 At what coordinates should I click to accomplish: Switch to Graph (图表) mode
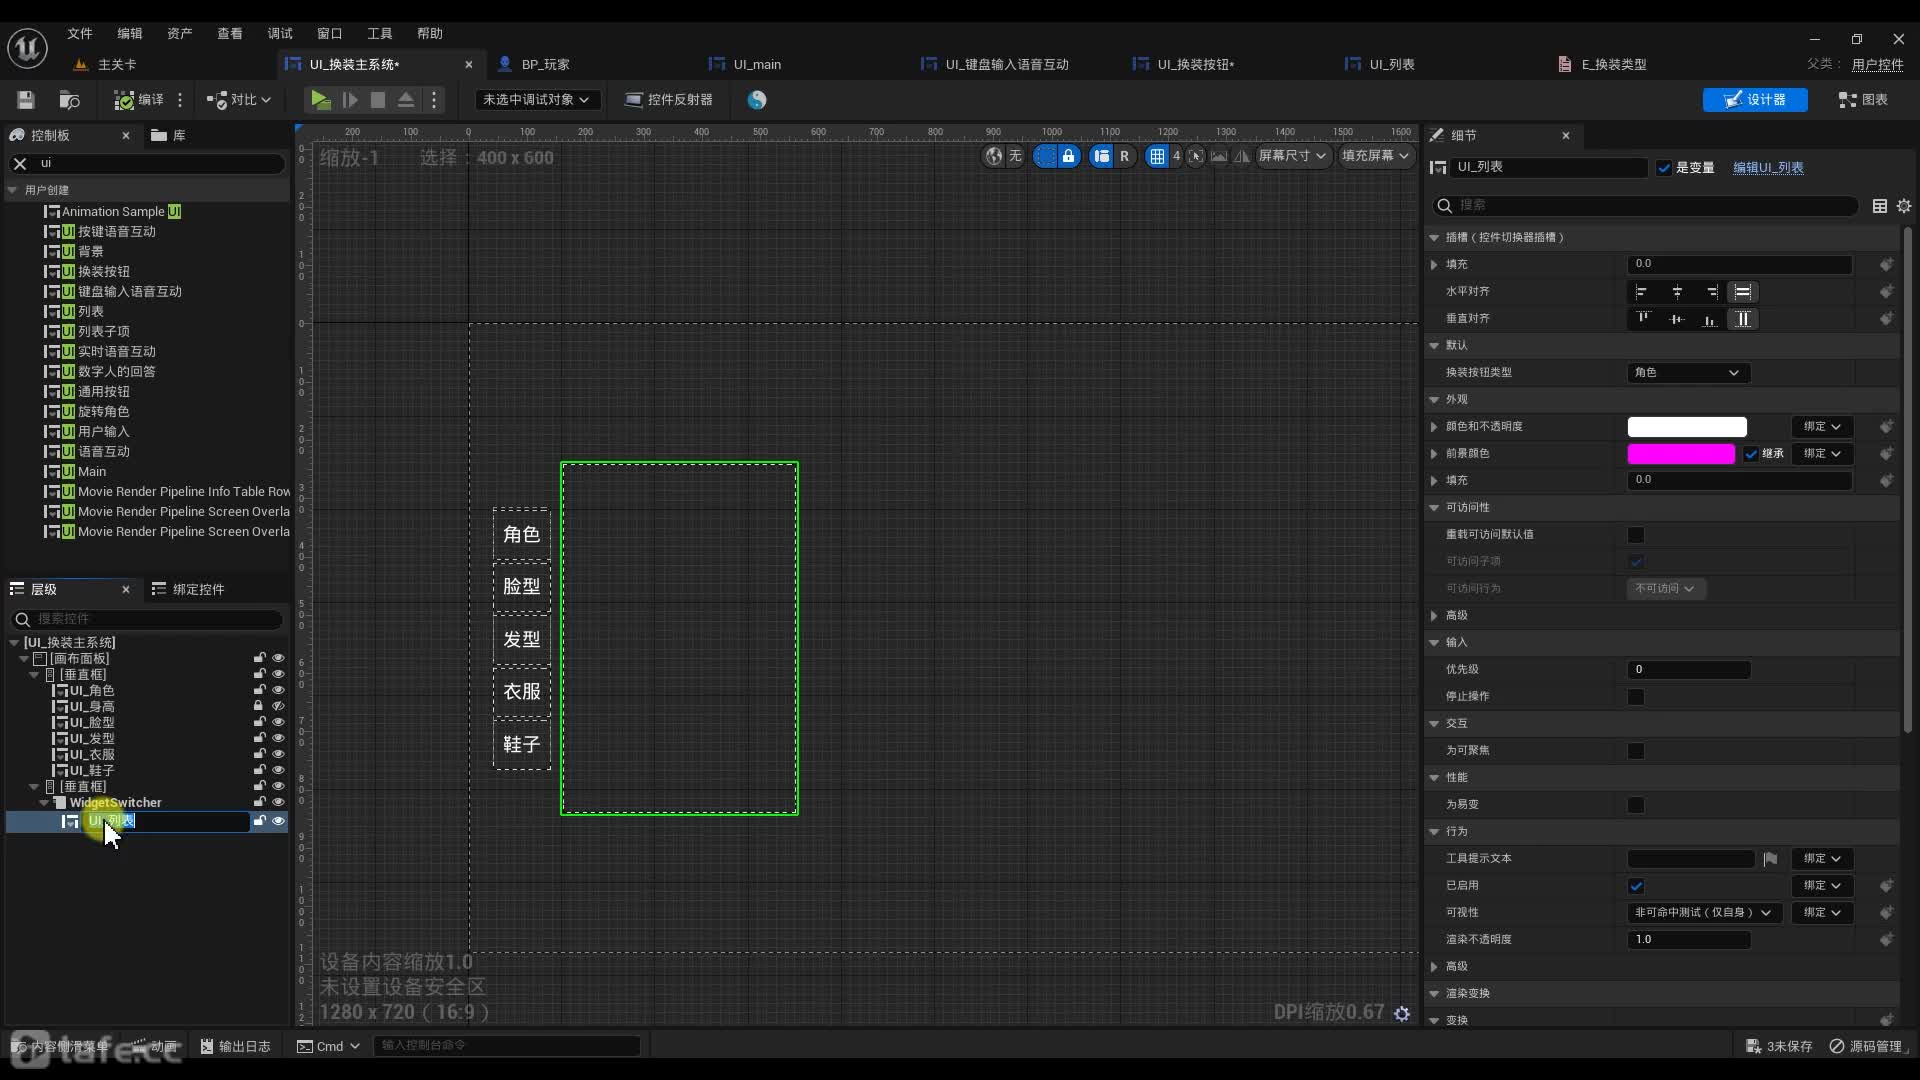coord(1863,100)
